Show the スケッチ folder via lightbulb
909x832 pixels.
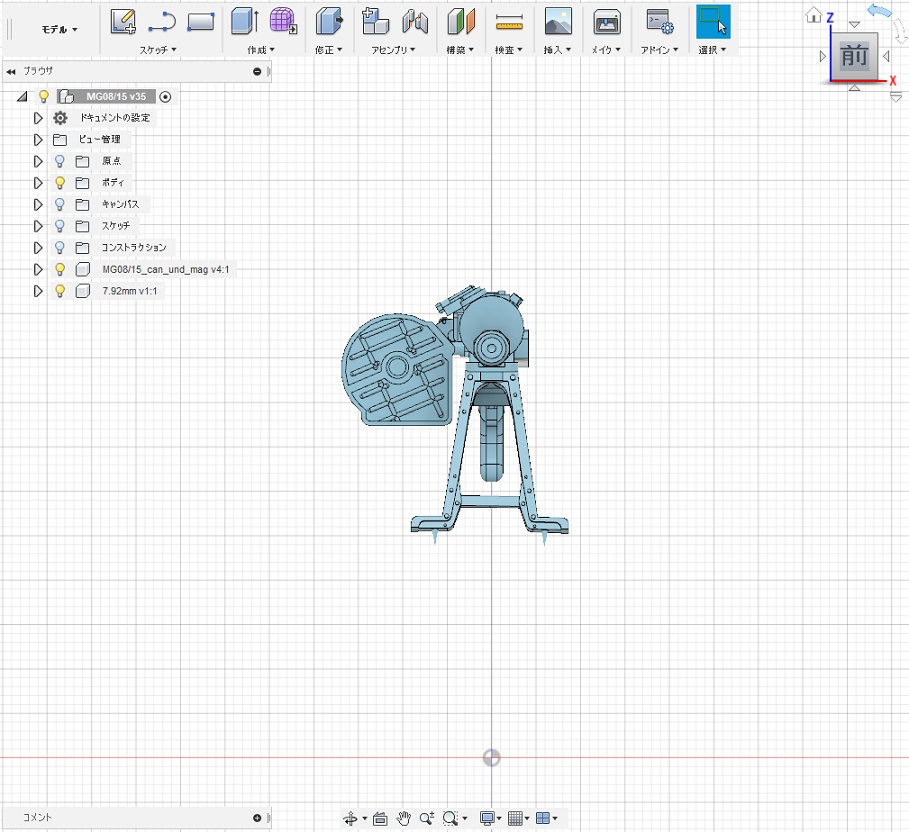[x=60, y=226]
